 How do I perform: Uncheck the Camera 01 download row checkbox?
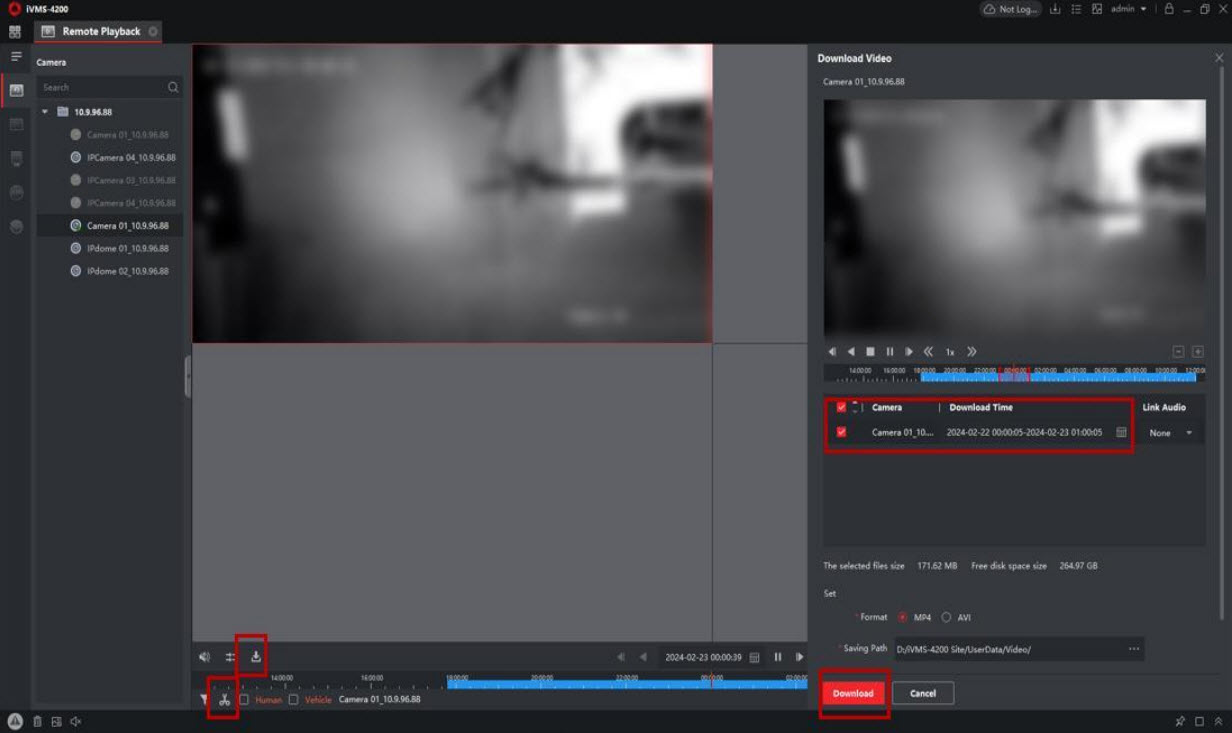click(x=841, y=432)
